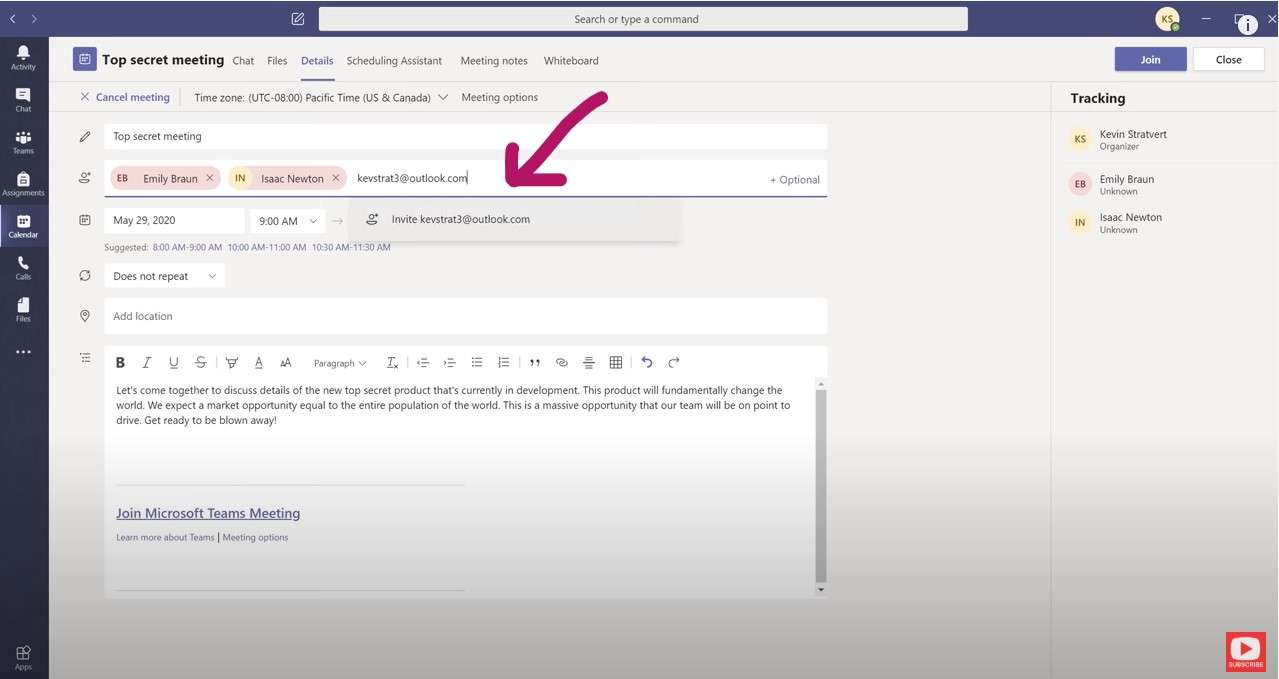Select the Chat icon in sidebar
The width and height of the screenshot is (1279, 679).
[x=22, y=97]
